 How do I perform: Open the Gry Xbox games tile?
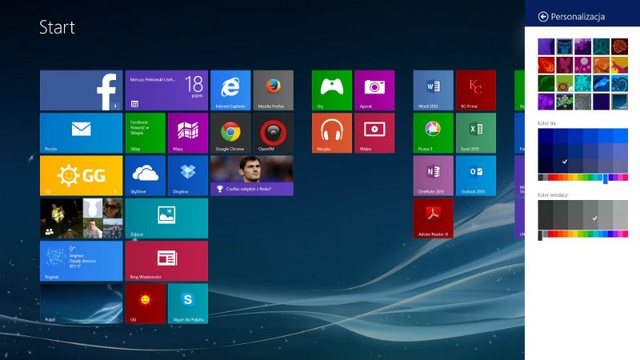point(332,90)
